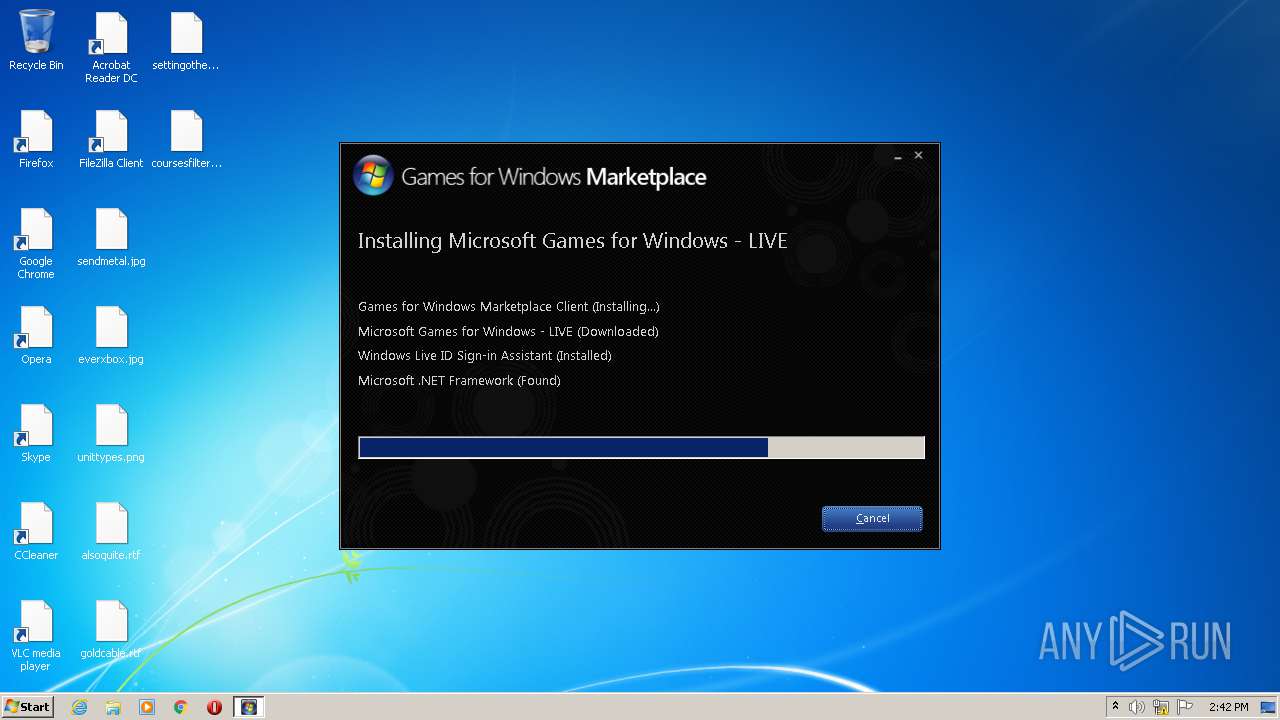Select the Skype desktop shortcut
The image size is (1280, 720).
pos(36,433)
